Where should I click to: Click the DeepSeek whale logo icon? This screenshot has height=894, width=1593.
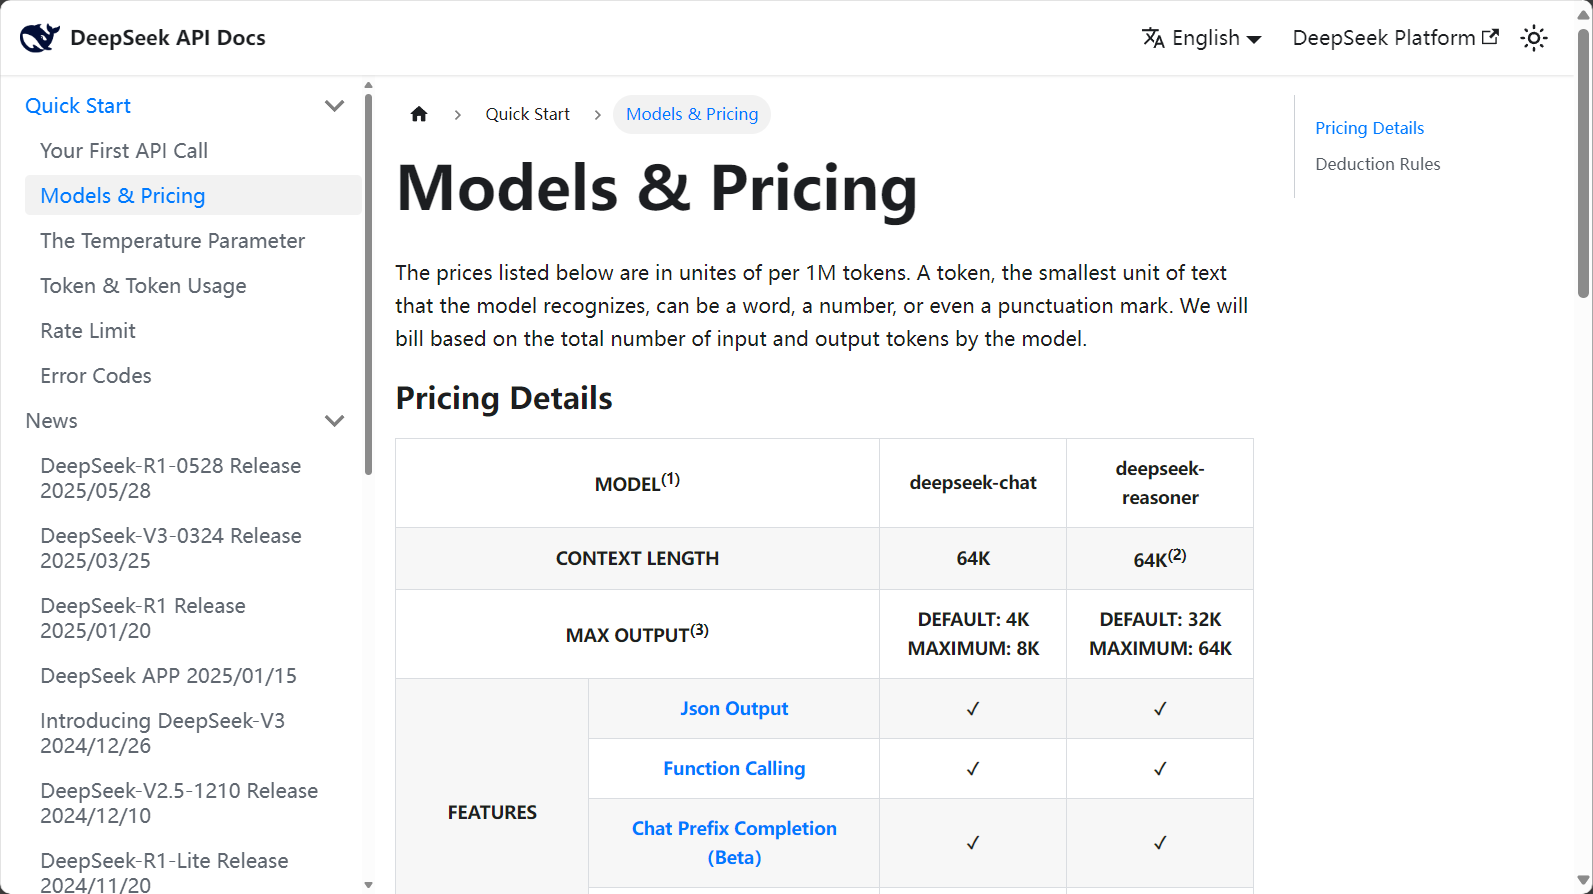40,38
